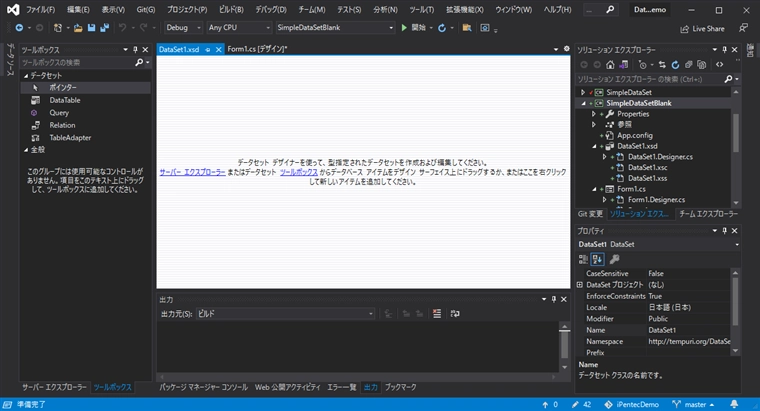The width and height of the screenshot is (760, 411).
Task: Switch views icon in Solution Explorer toolbar
Action: tap(623, 64)
